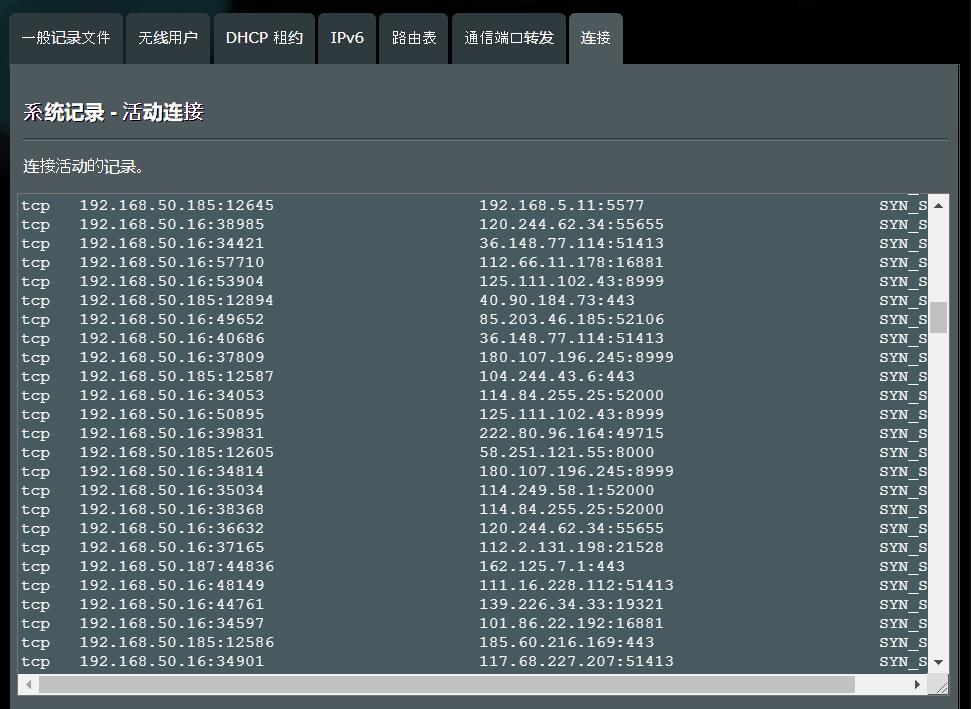
Task: Click the horizontal scrollbar left arrow
Action: point(26,684)
